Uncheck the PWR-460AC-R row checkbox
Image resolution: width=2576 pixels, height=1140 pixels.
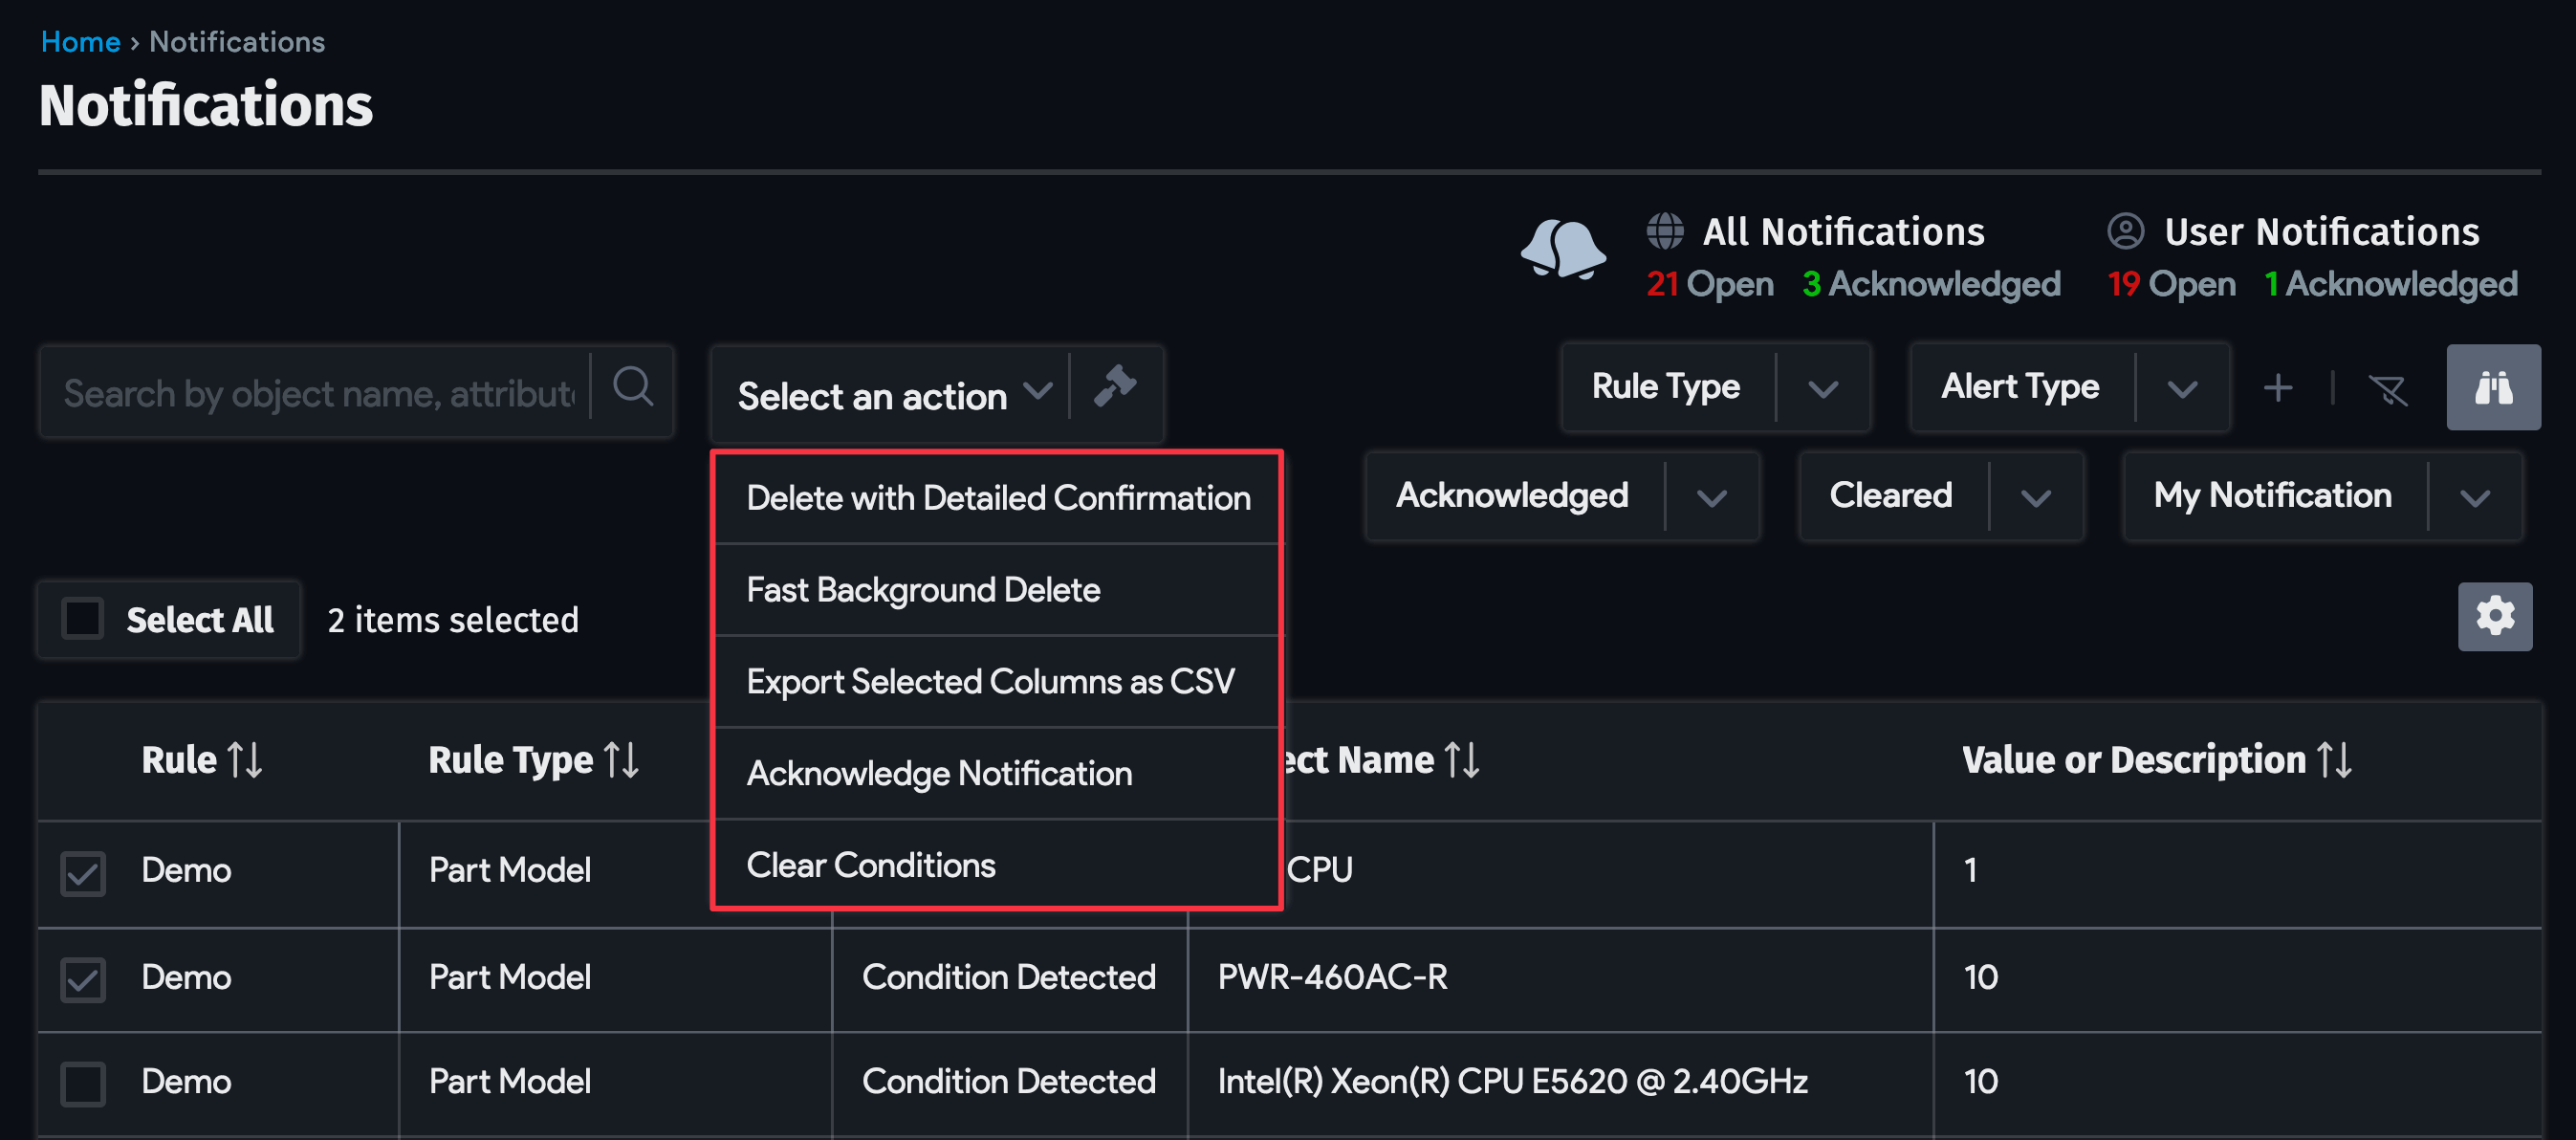point(83,978)
